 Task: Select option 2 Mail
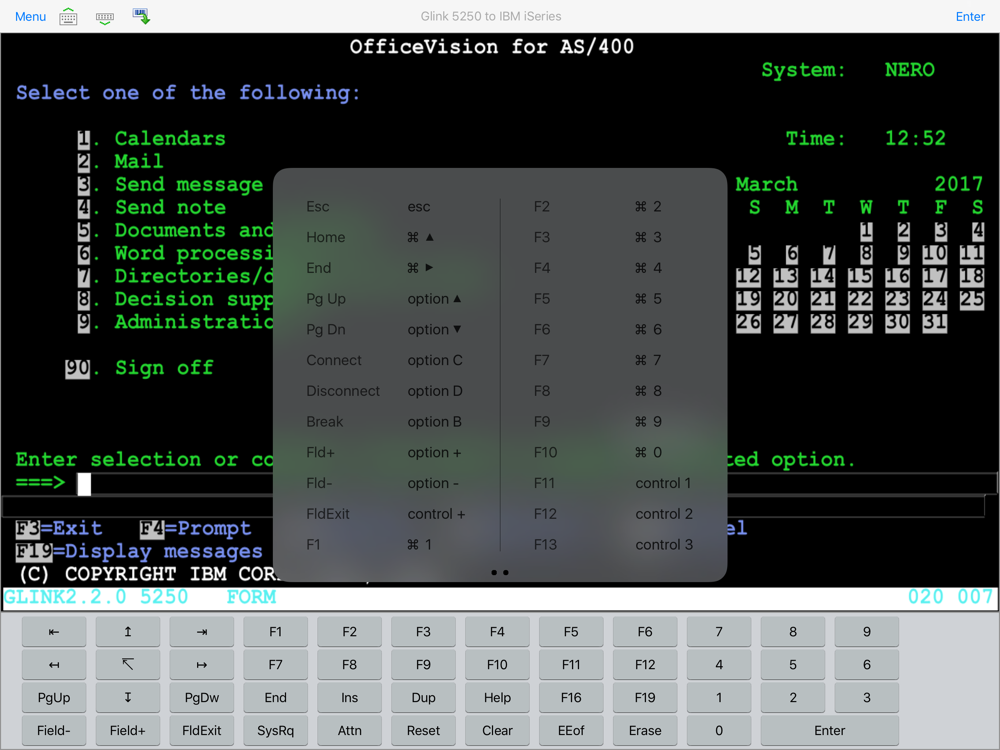click(x=120, y=161)
